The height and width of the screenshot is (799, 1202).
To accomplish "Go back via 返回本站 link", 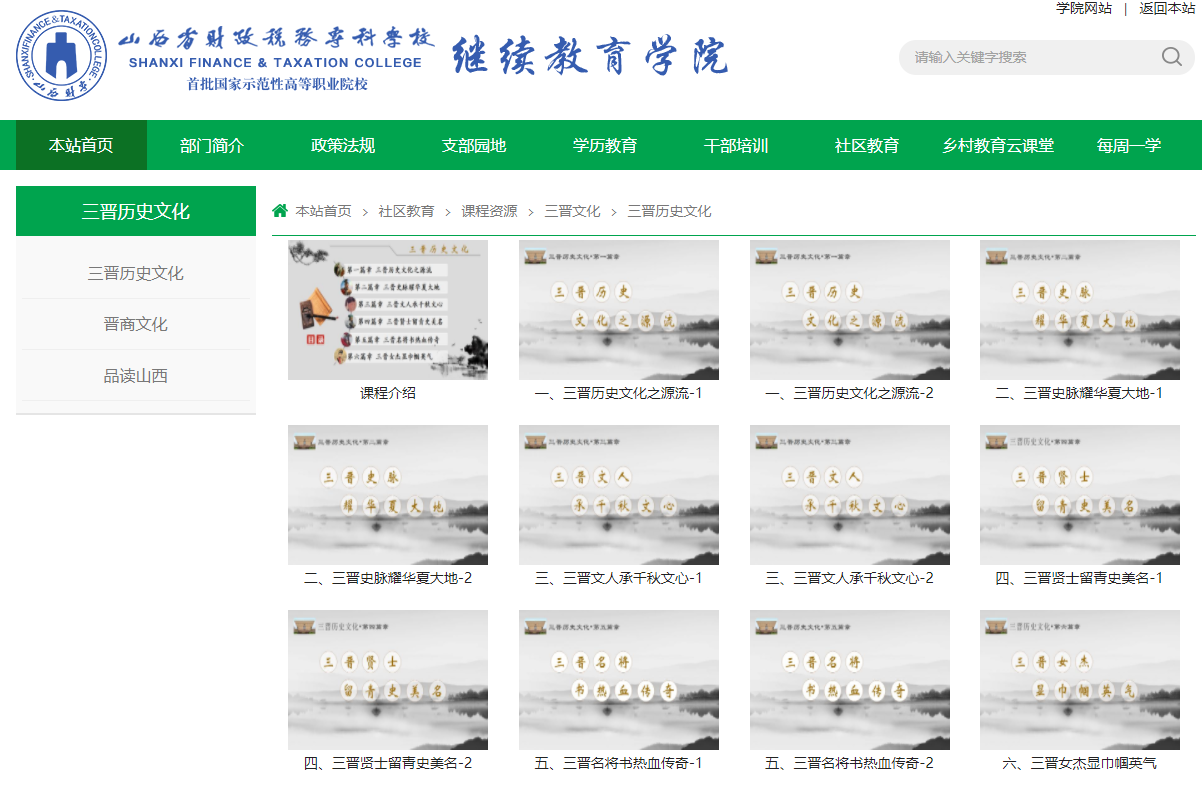I will tap(1166, 8).
